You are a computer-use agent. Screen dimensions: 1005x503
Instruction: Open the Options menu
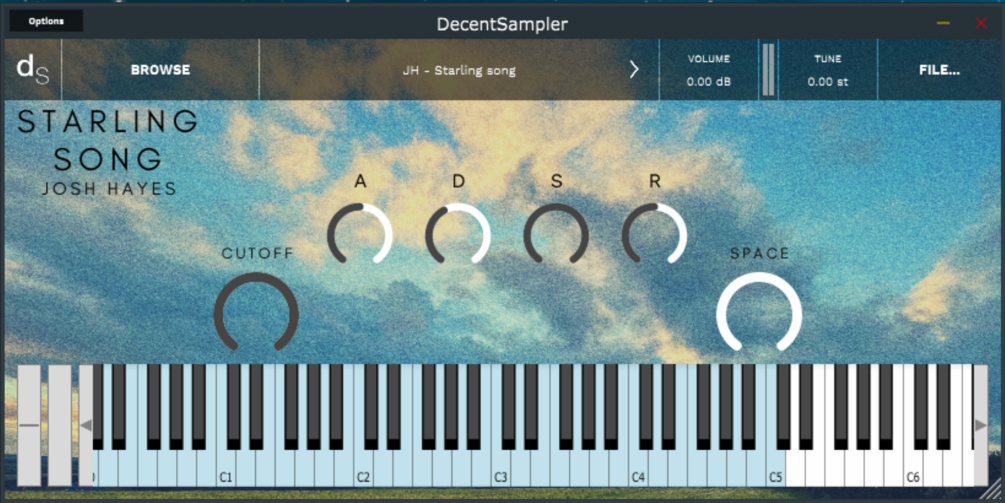46,21
